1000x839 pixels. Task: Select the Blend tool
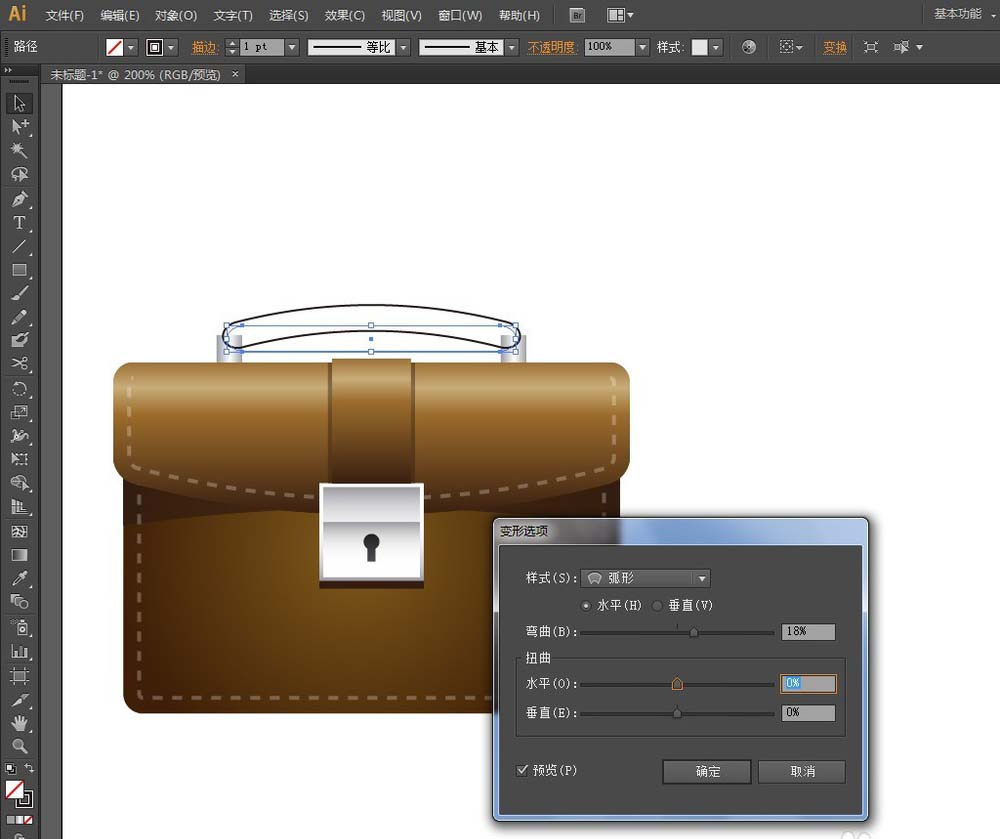click(x=19, y=602)
